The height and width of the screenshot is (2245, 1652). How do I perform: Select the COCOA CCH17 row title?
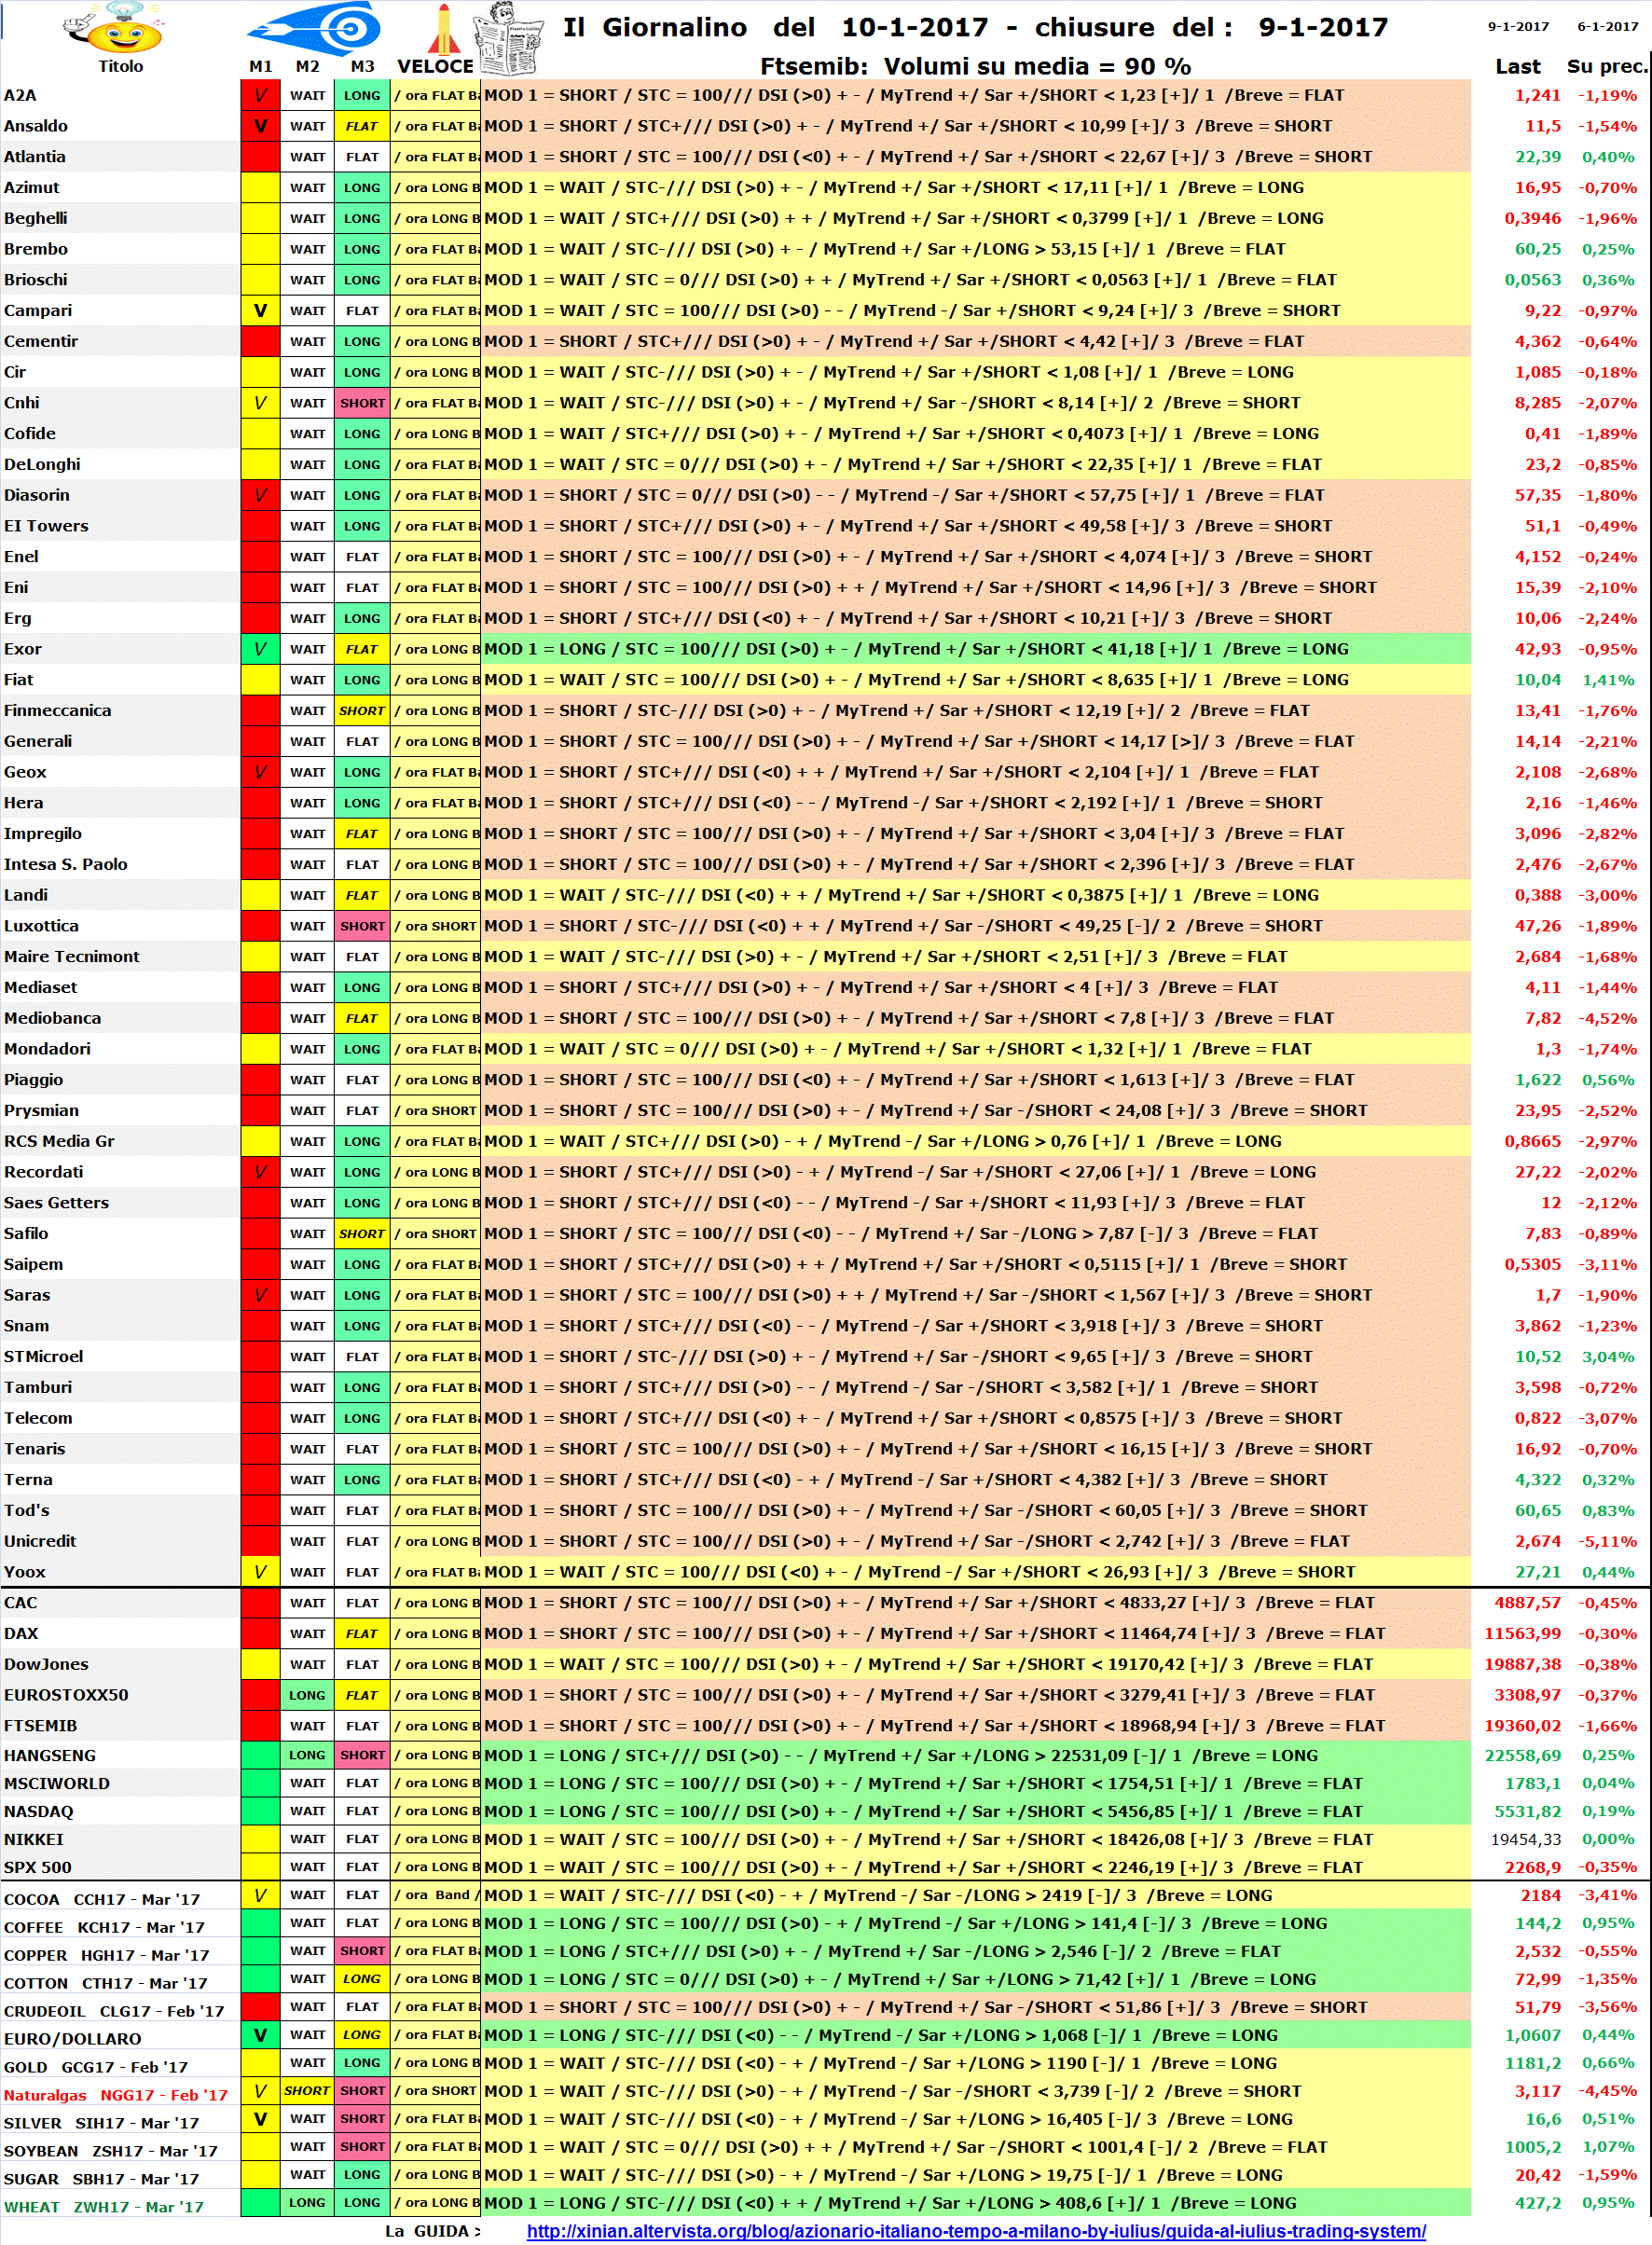102,1900
